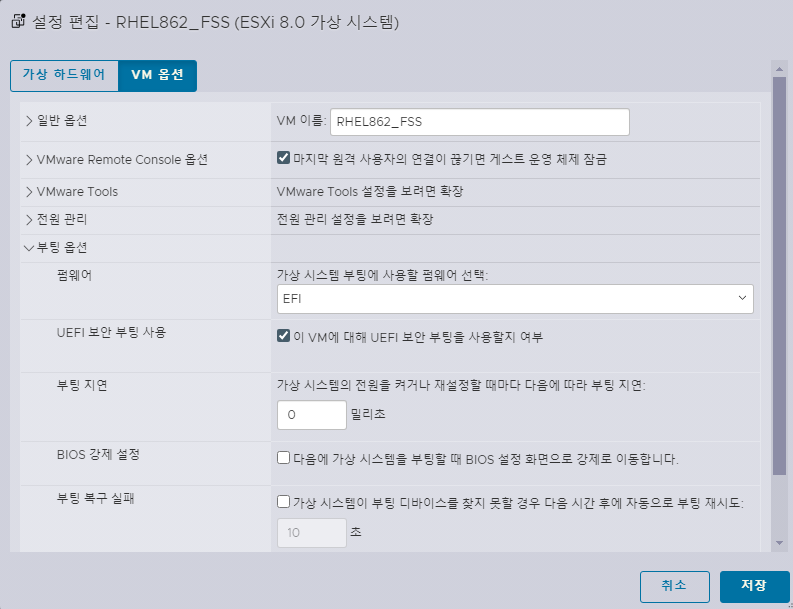The height and width of the screenshot is (609, 793).
Task: Enable the BIOS 강제 설정 checkbox
Action: (x=283, y=458)
